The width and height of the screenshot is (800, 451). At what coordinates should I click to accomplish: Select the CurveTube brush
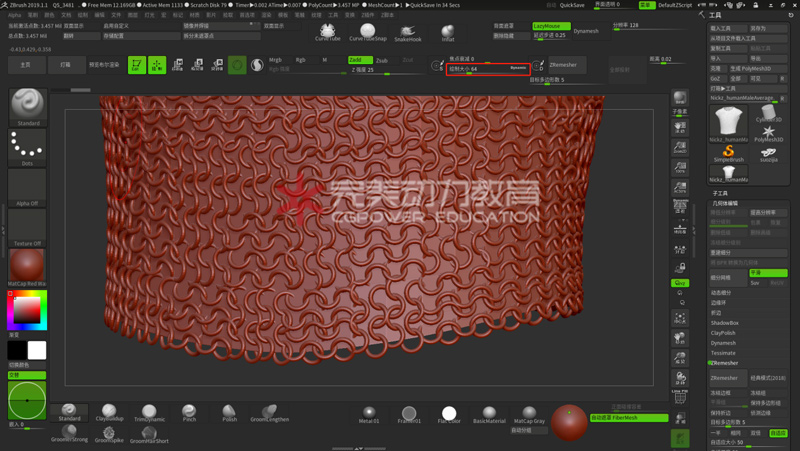327,32
